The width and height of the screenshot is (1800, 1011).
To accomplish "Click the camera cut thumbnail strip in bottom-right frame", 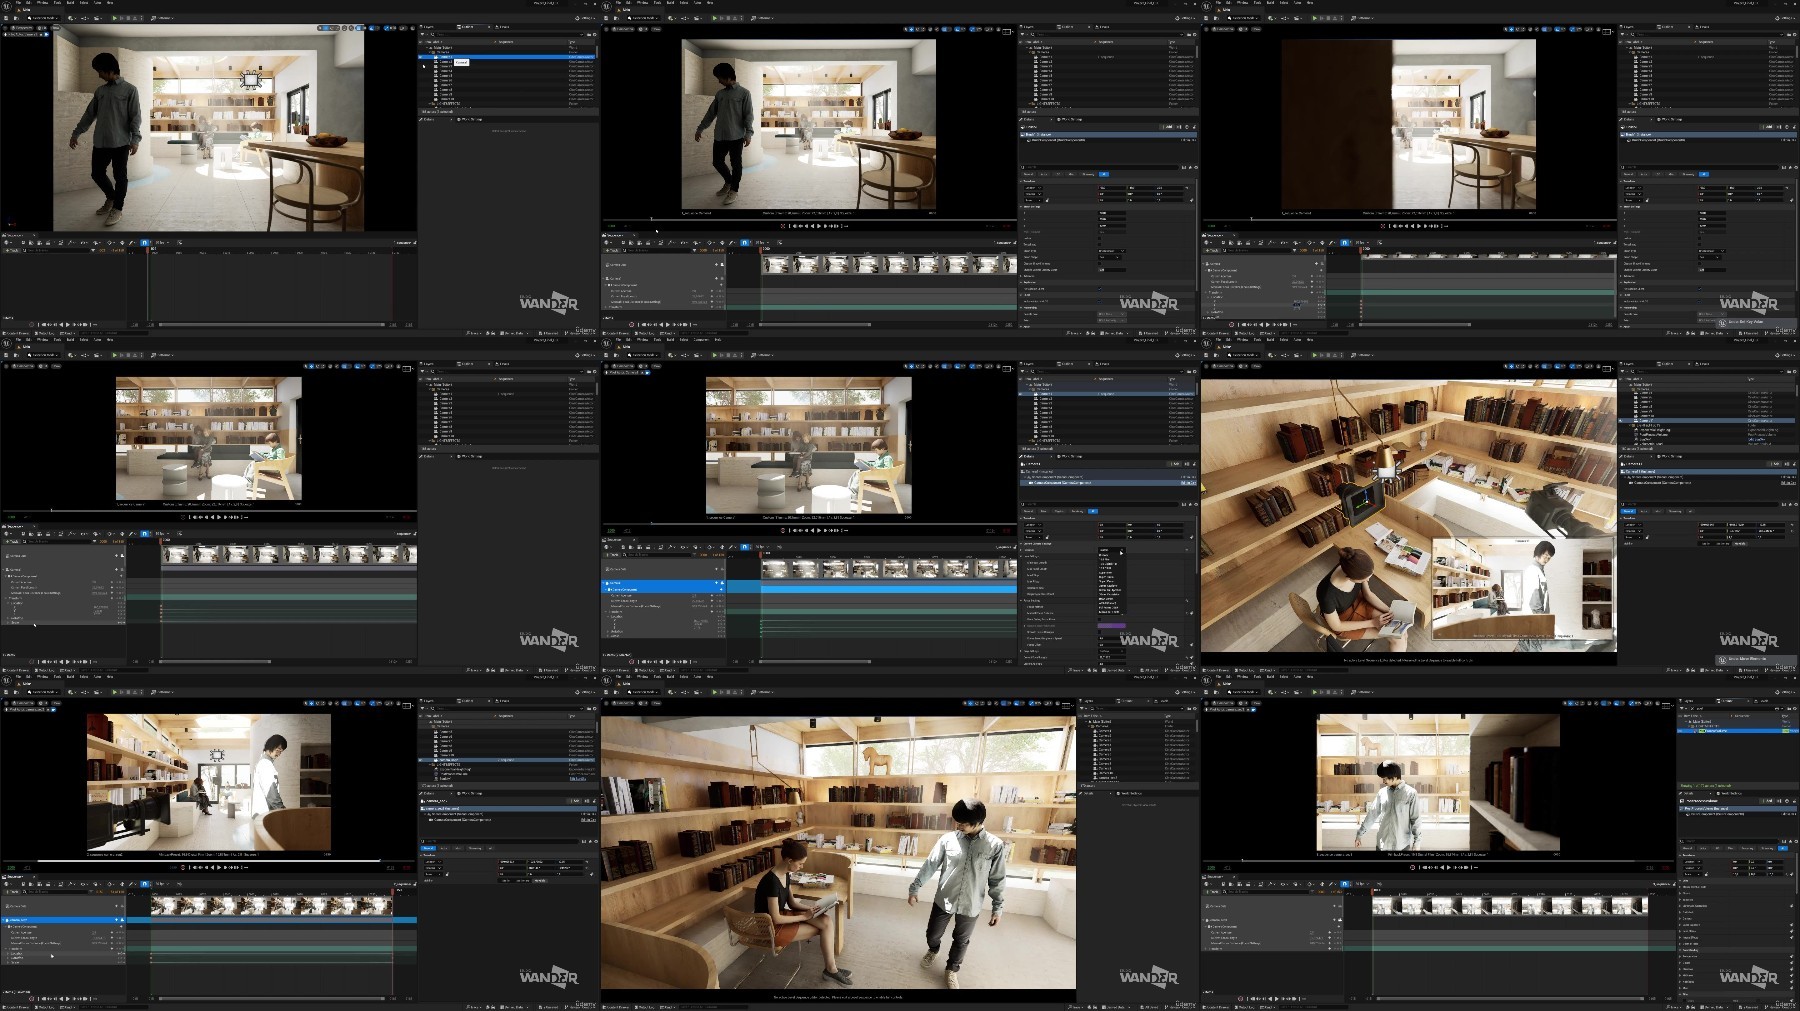I will coord(1509,905).
